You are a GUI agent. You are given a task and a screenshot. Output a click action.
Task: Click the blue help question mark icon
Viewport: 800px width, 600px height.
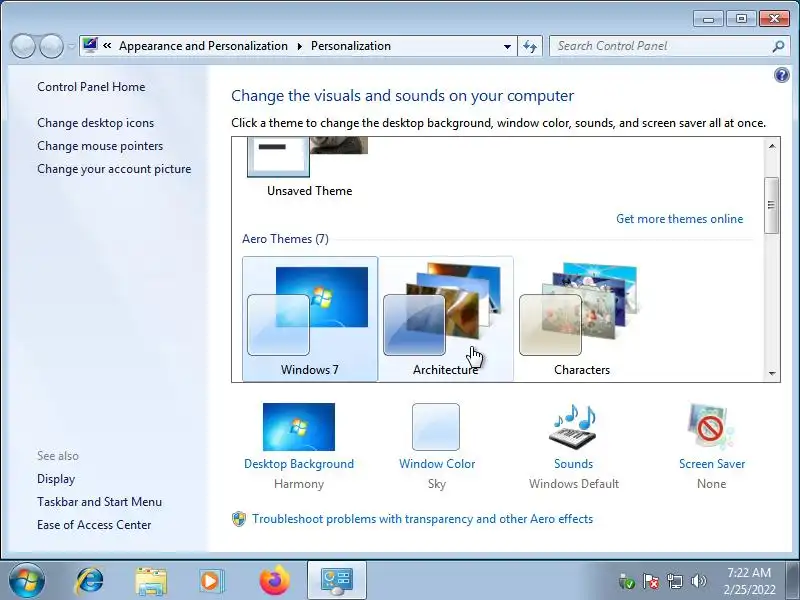(x=781, y=76)
